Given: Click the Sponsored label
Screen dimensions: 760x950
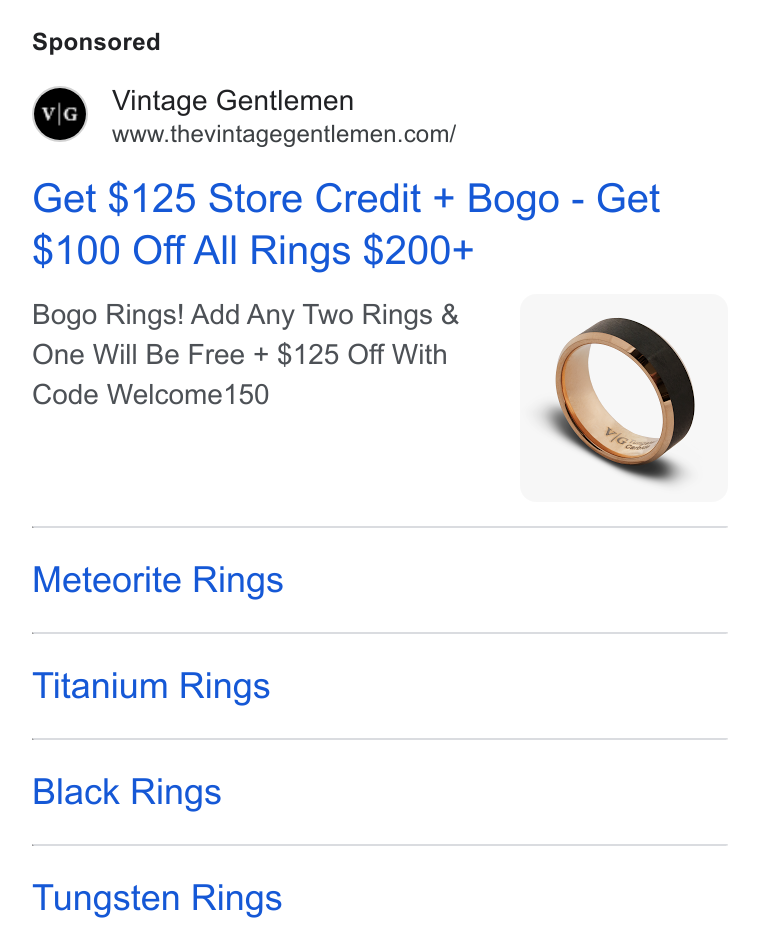Looking at the screenshot, I should 96,42.
